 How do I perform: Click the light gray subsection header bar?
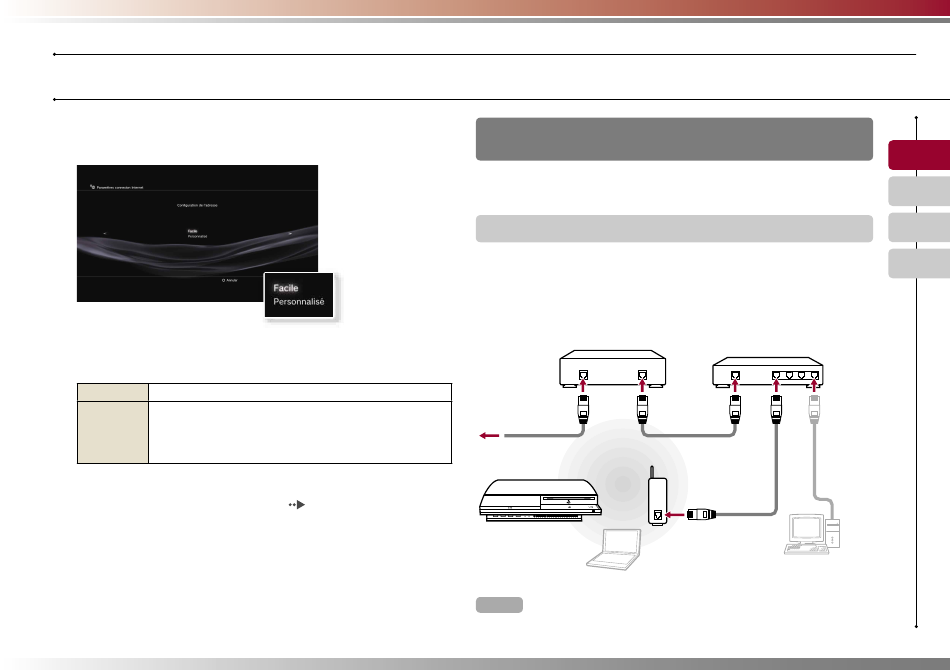[x=674, y=228]
